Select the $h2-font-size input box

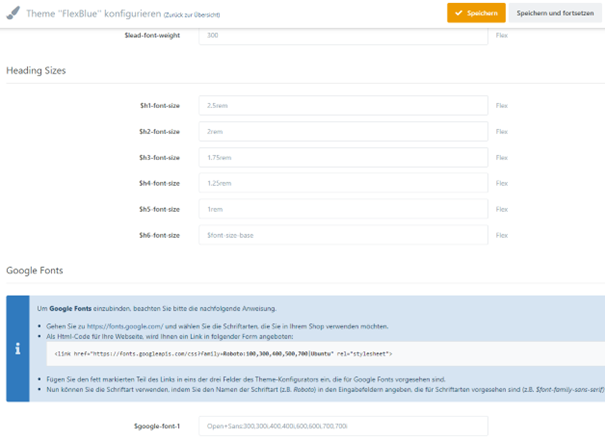343,131
